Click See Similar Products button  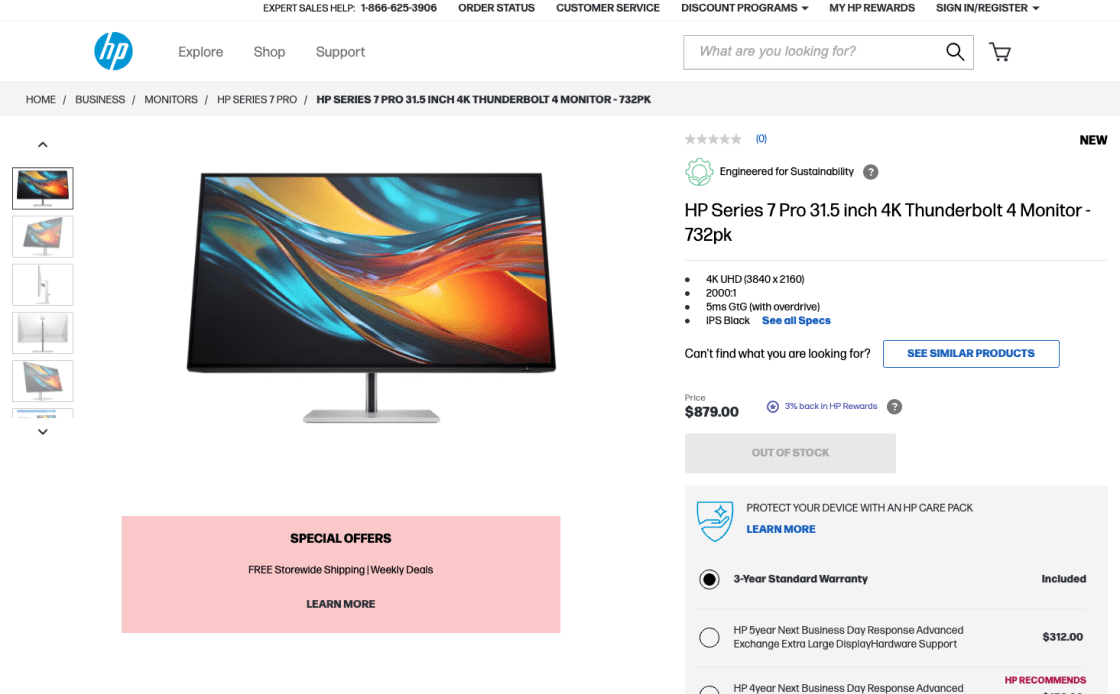click(x=971, y=353)
